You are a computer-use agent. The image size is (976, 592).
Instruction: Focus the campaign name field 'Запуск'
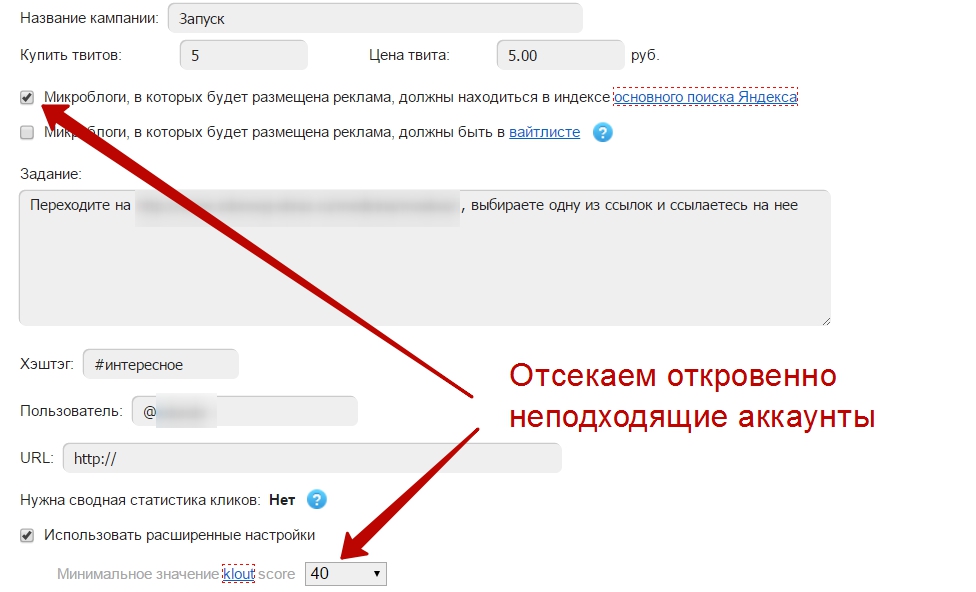375,18
